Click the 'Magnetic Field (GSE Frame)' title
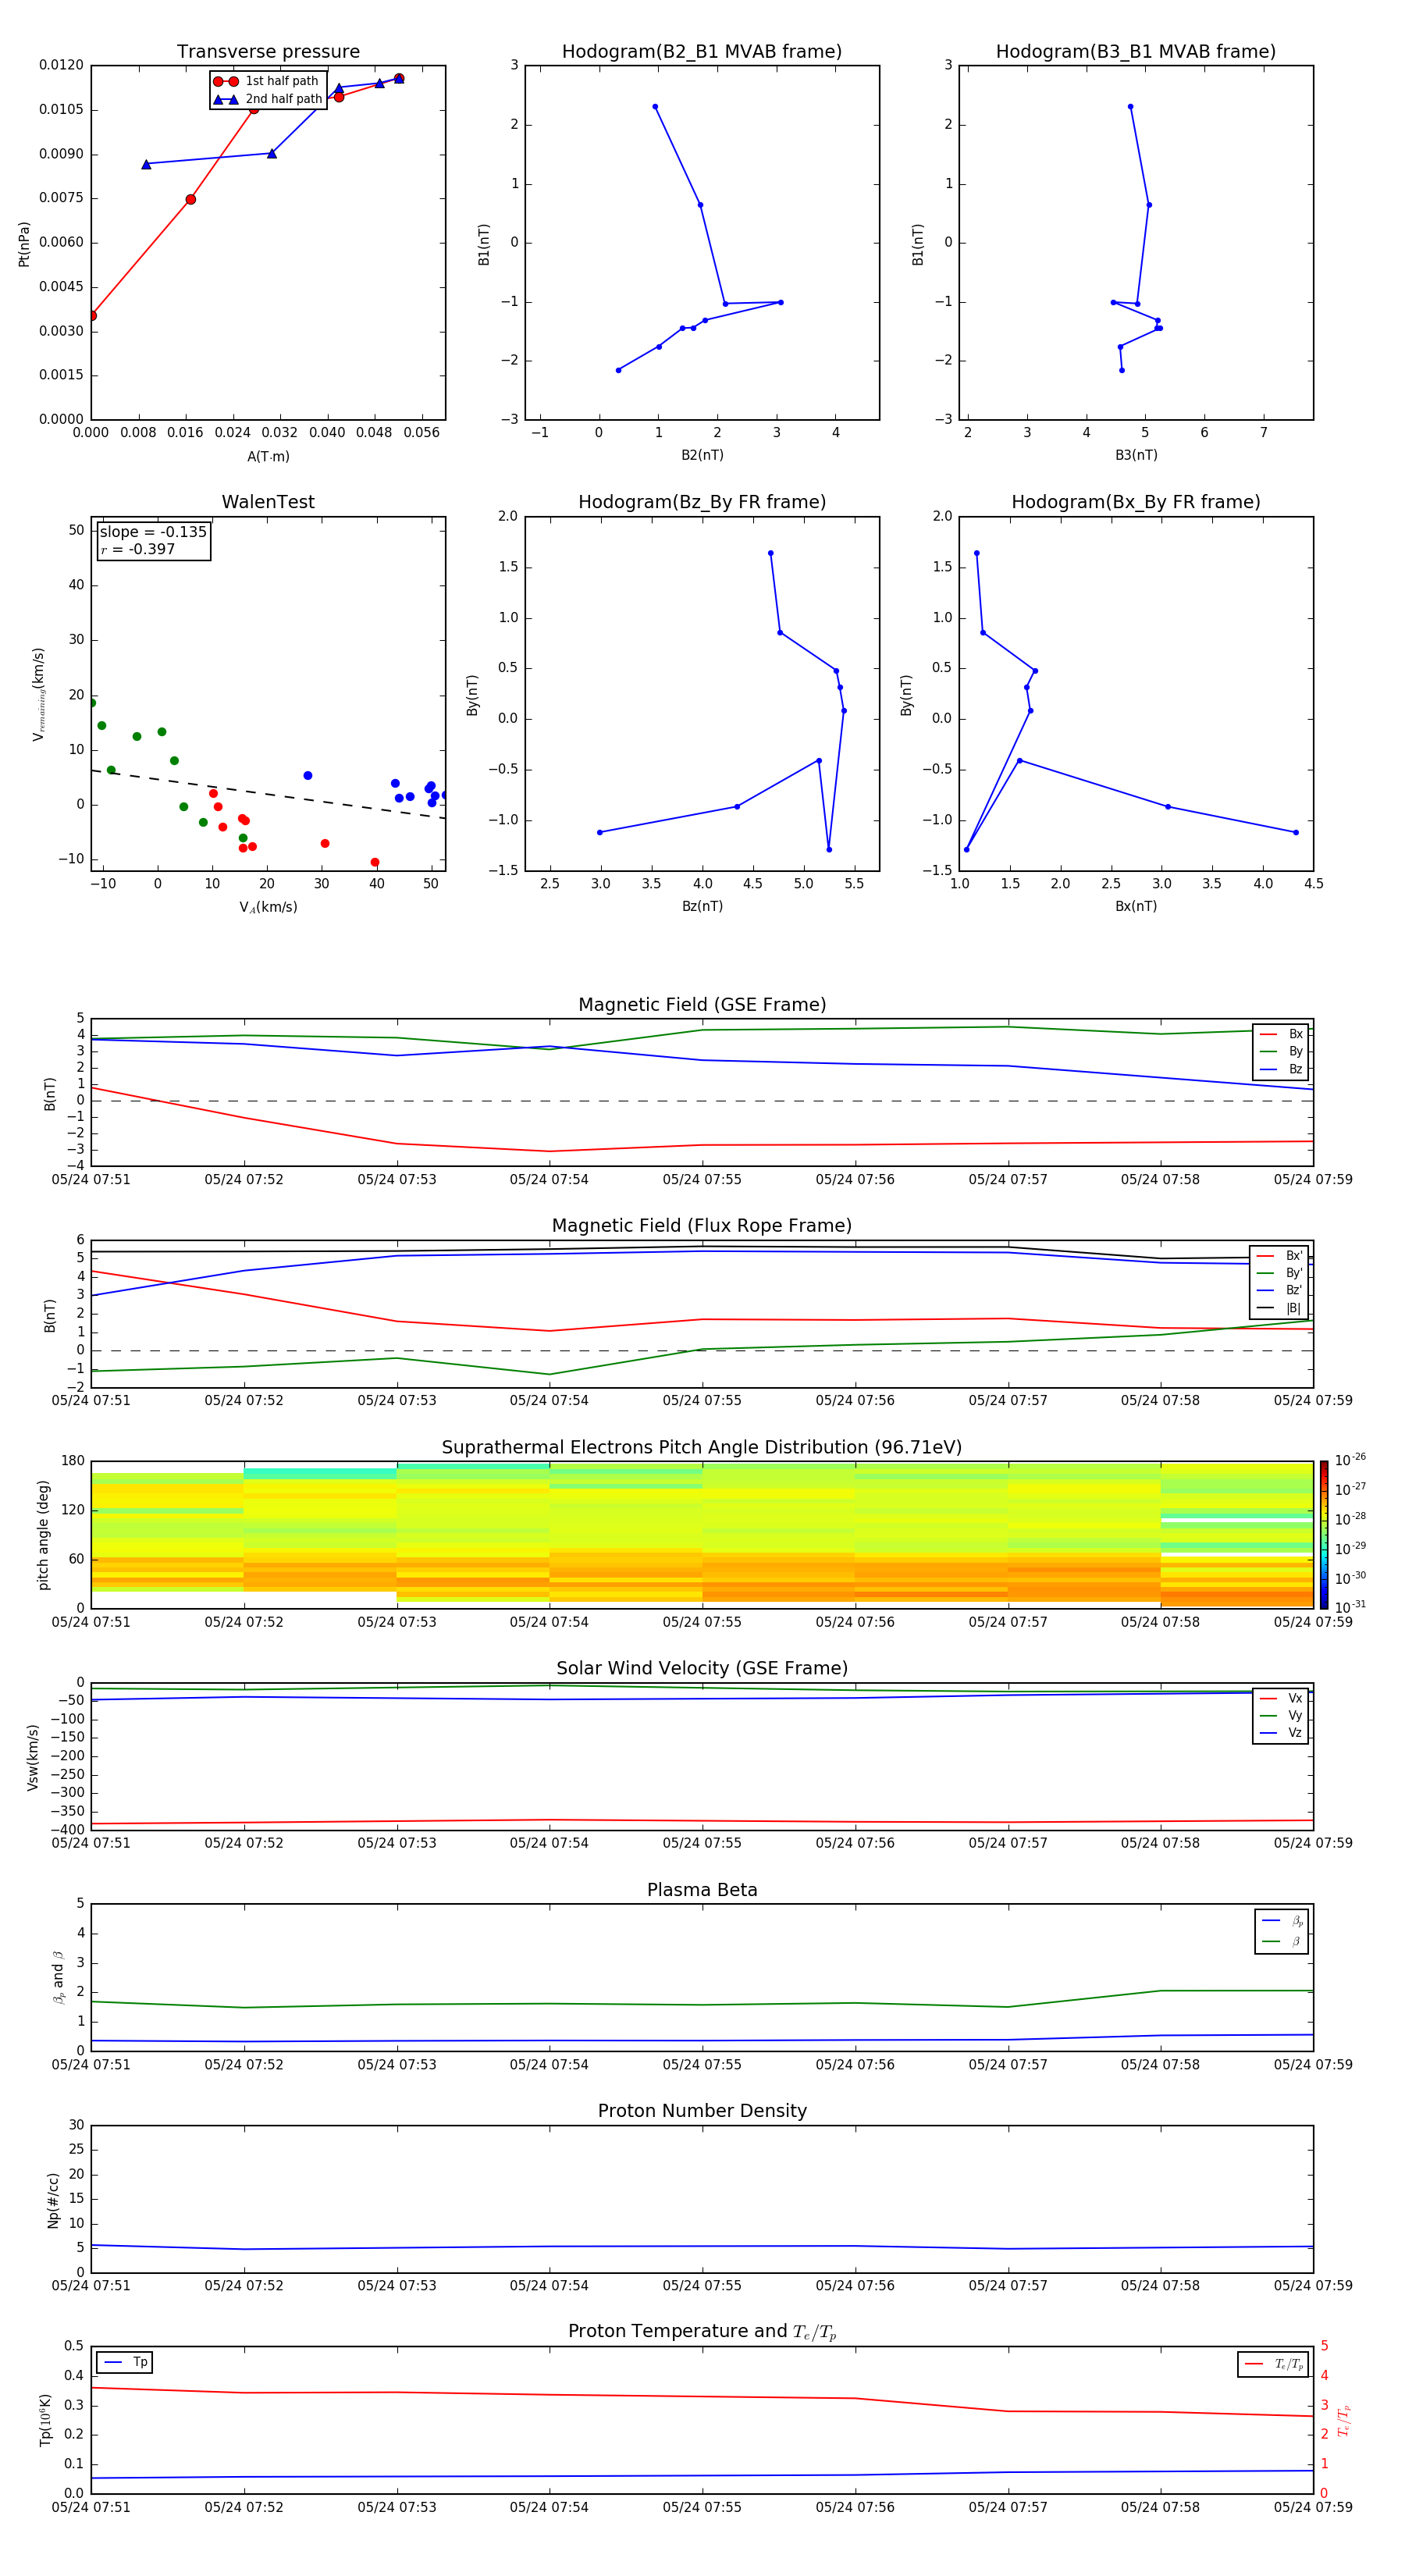The image size is (1405, 2576). (x=702, y=1005)
